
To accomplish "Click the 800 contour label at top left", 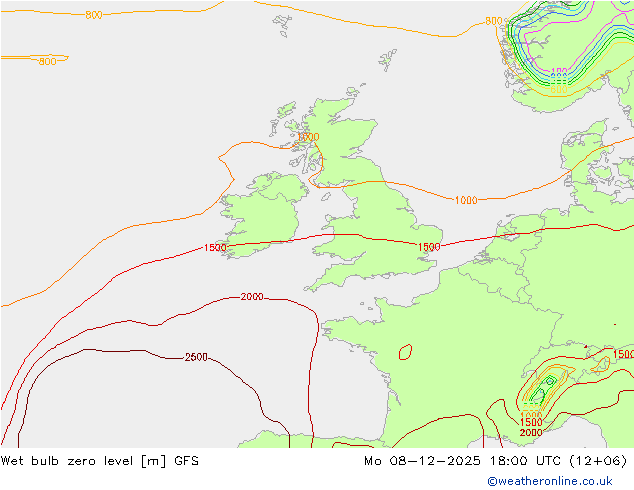I will [94, 15].
